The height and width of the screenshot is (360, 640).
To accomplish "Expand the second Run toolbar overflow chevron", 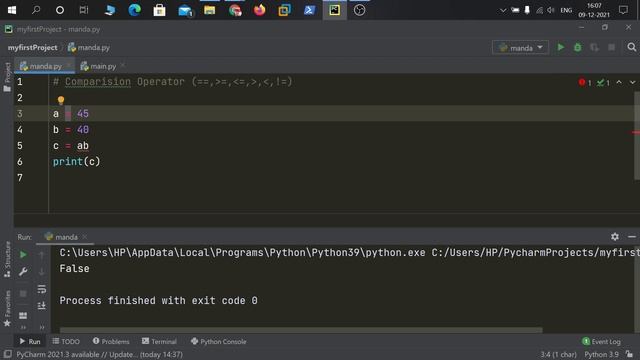I will (42, 327).
